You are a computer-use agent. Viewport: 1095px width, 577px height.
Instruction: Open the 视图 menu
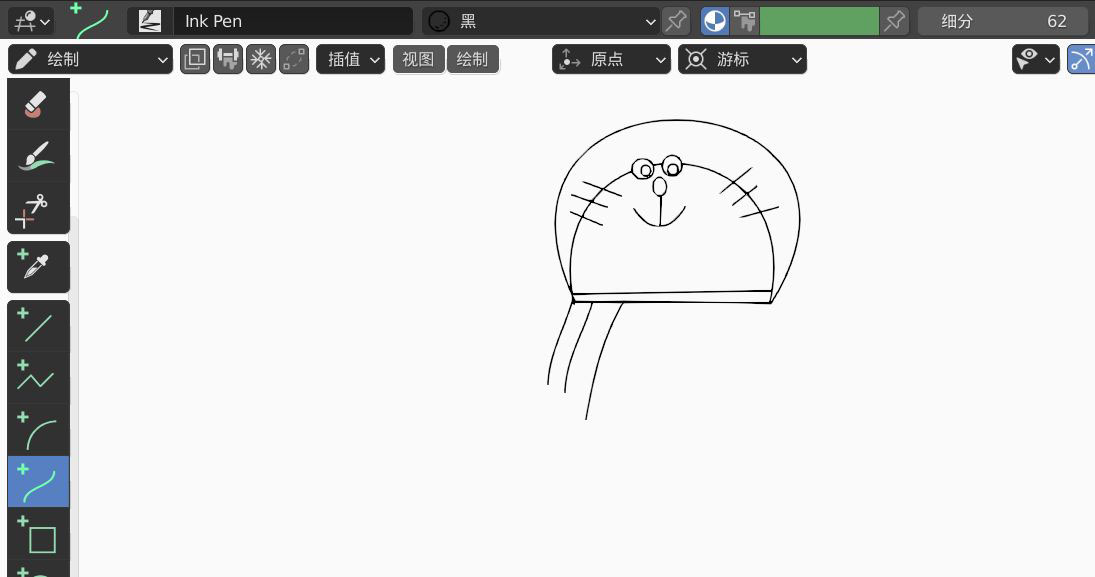click(x=418, y=59)
